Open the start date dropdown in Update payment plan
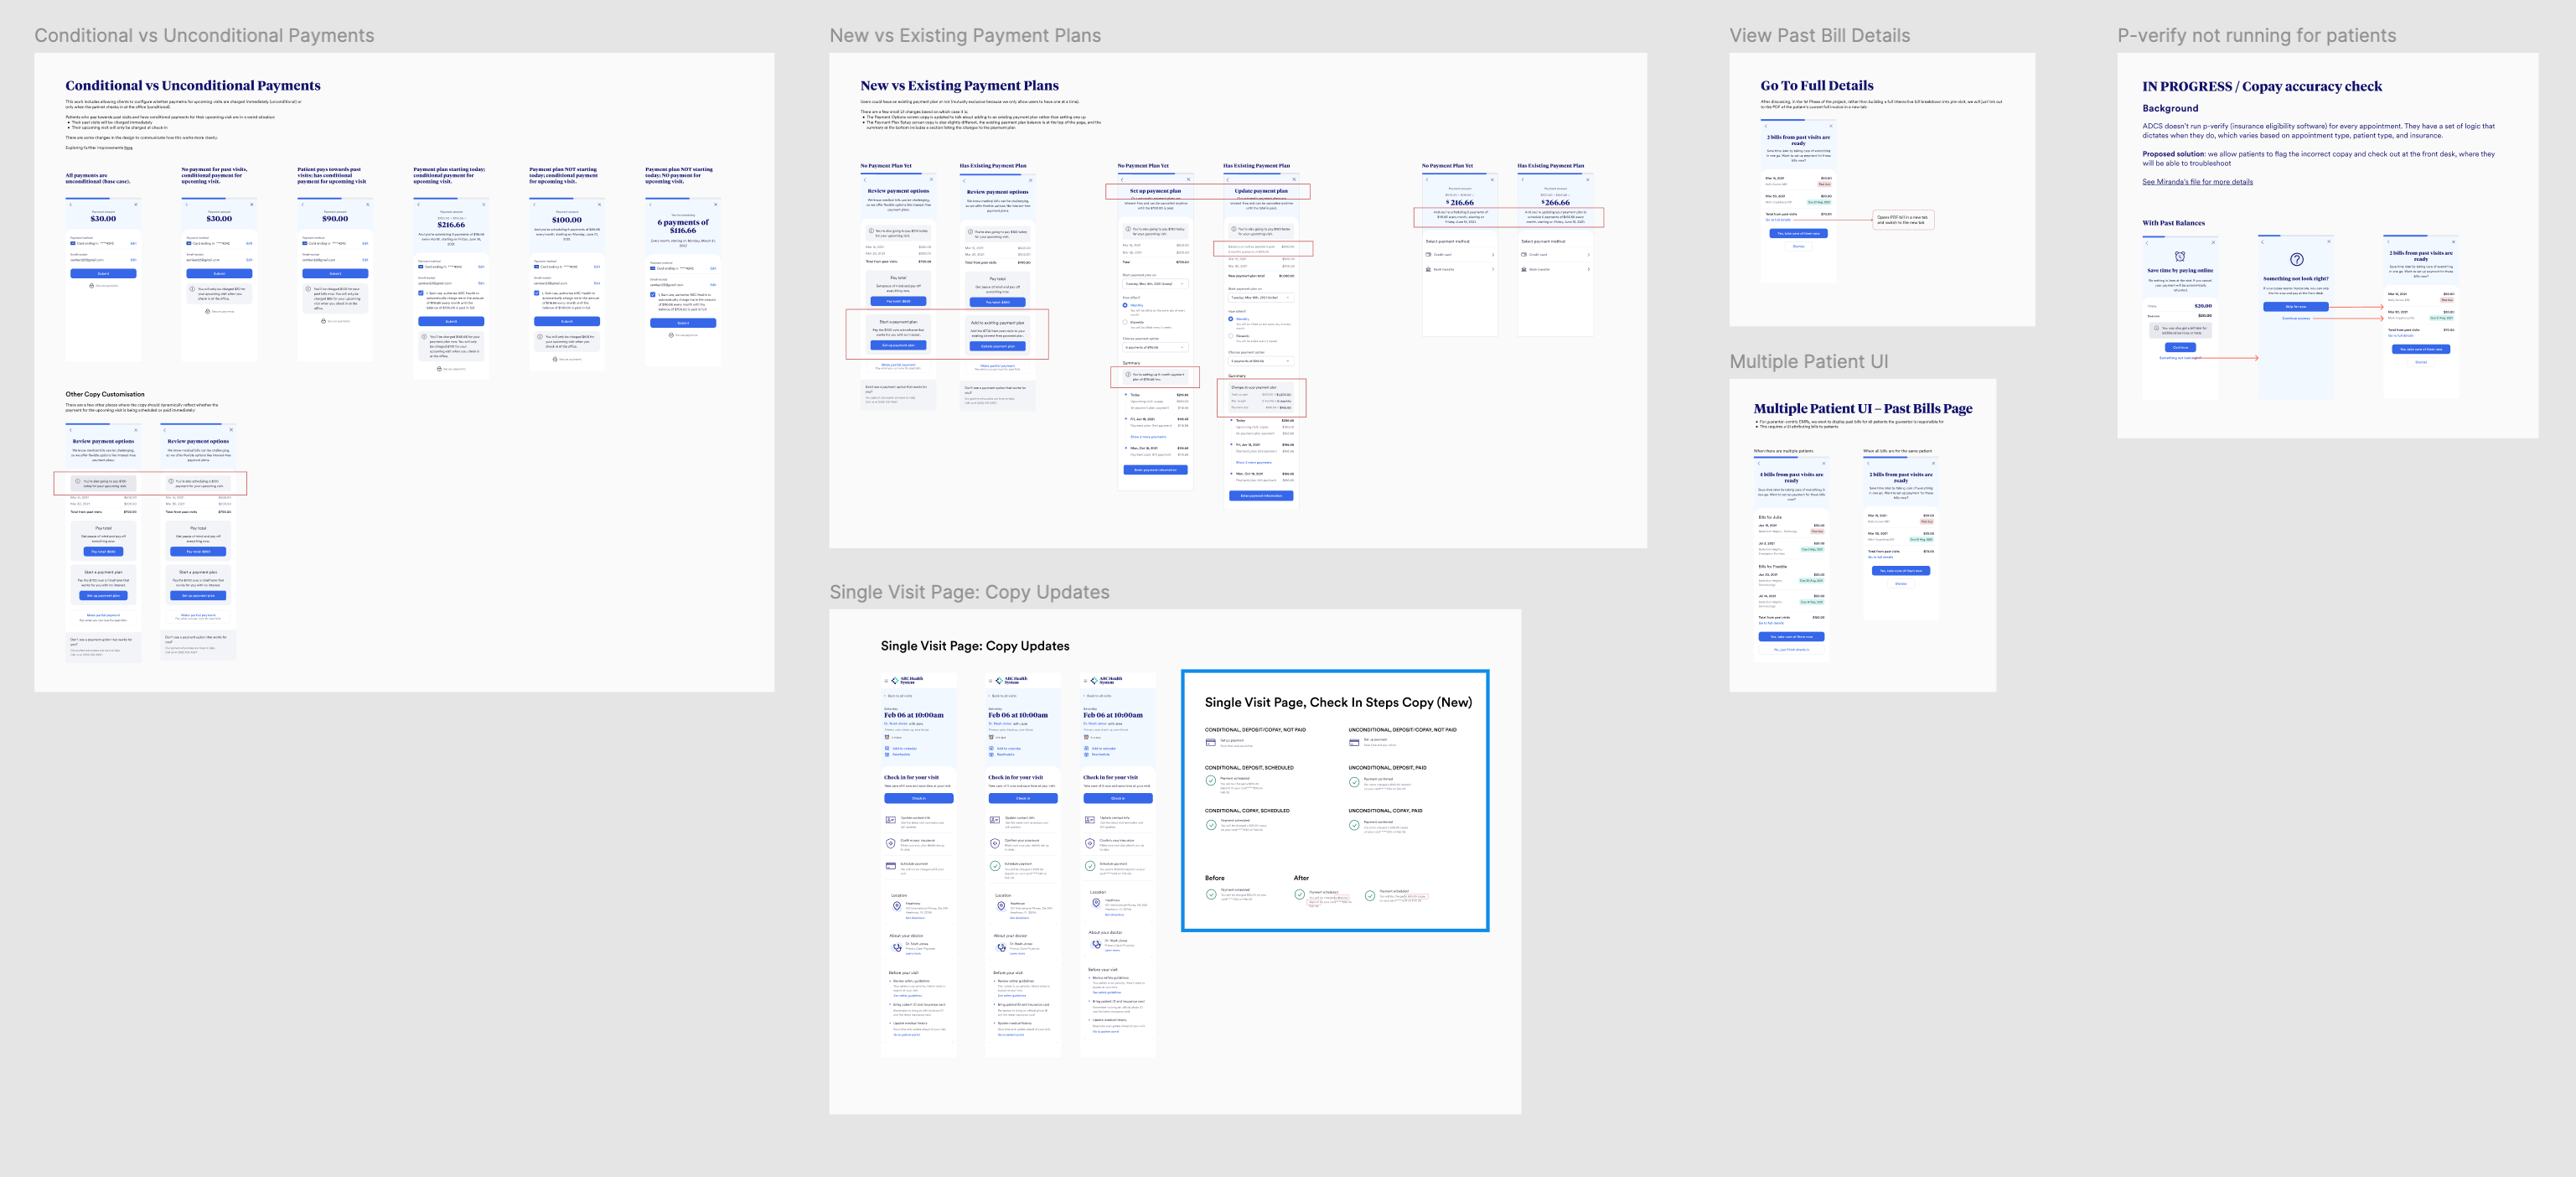 (x=1260, y=297)
